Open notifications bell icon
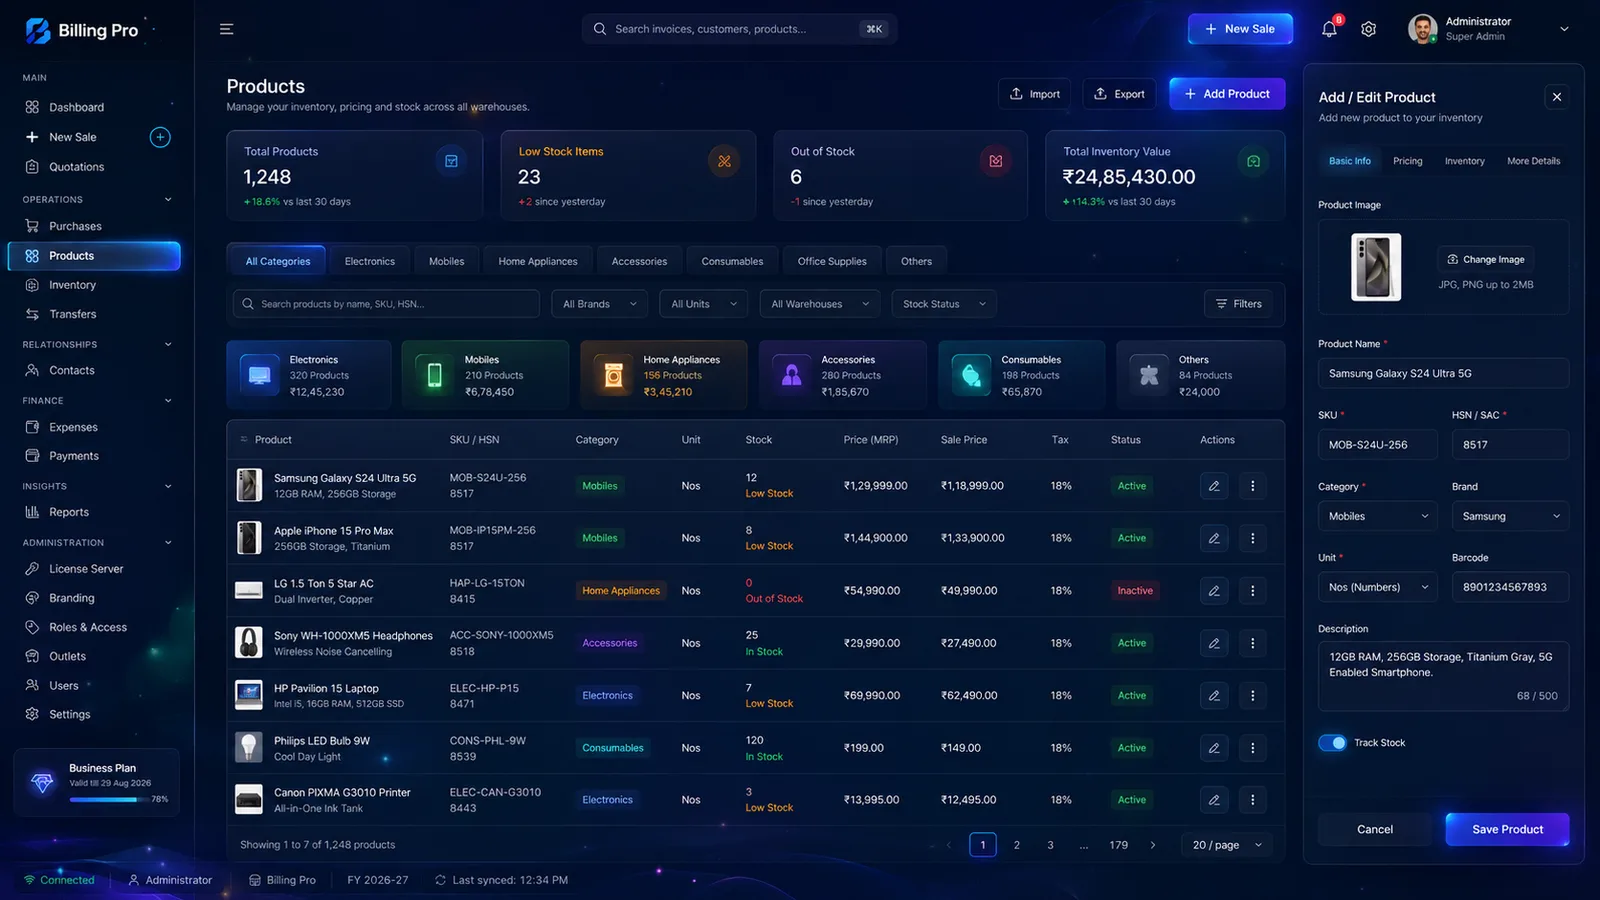The image size is (1600, 900). [x=1329, y=29]
